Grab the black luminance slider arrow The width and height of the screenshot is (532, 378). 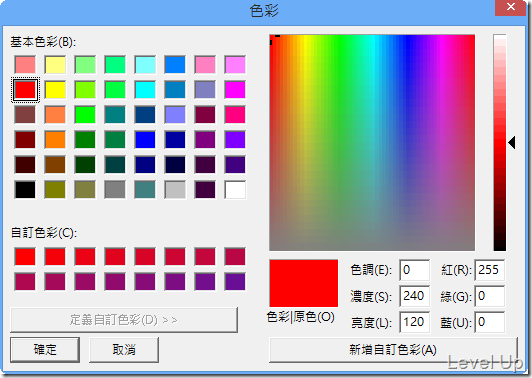pyautogui.click(x=512, y=143)
